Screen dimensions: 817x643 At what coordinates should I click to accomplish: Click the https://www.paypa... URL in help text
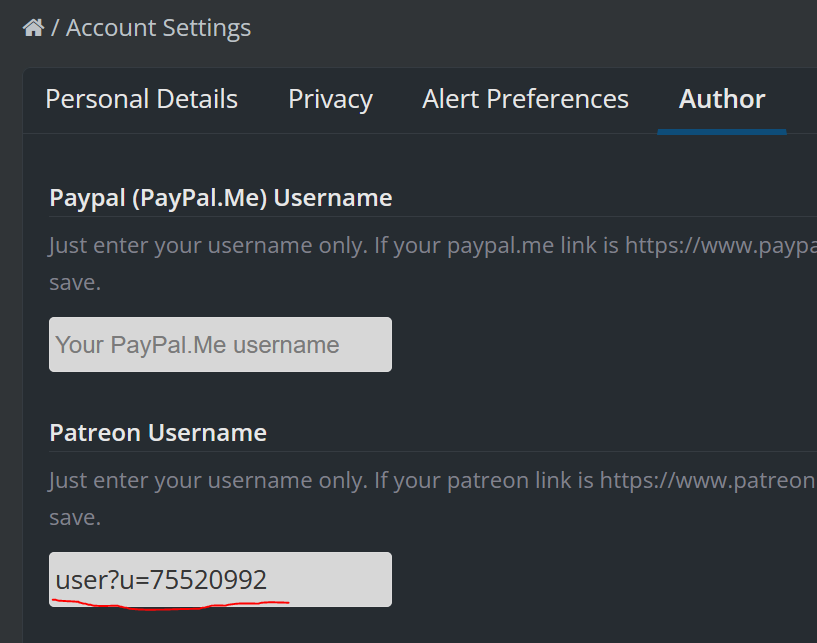tap(721, 245)
